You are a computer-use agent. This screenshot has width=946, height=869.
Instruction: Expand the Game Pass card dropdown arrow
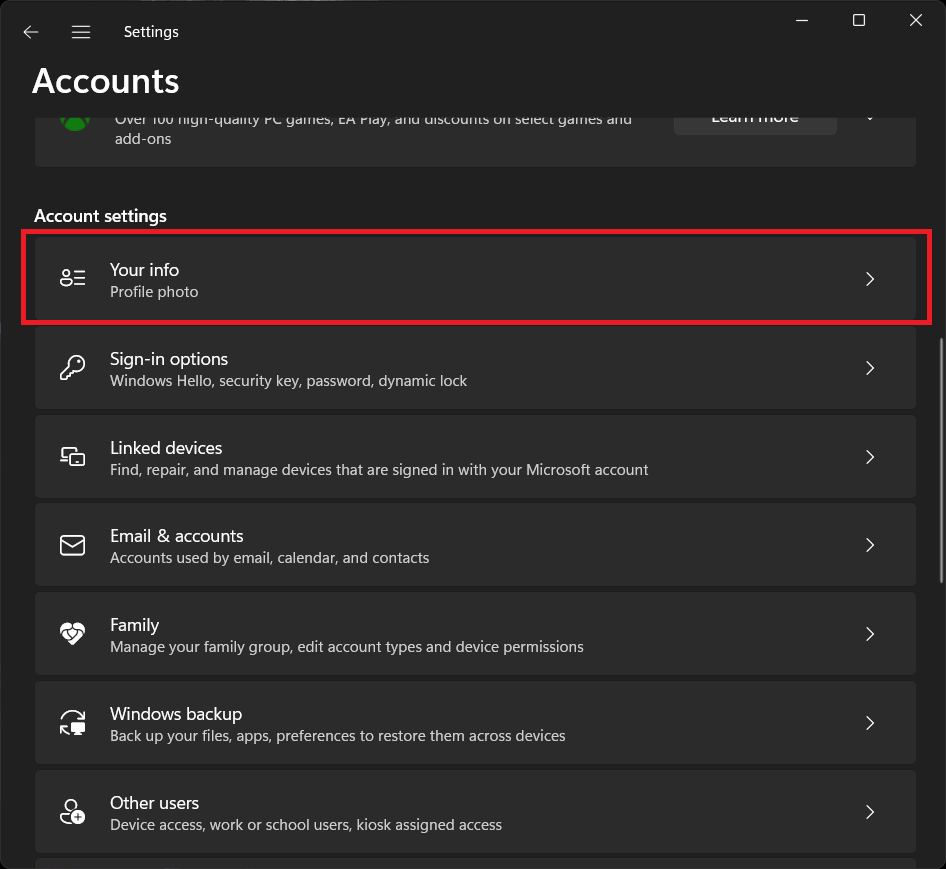pos(870,119)
